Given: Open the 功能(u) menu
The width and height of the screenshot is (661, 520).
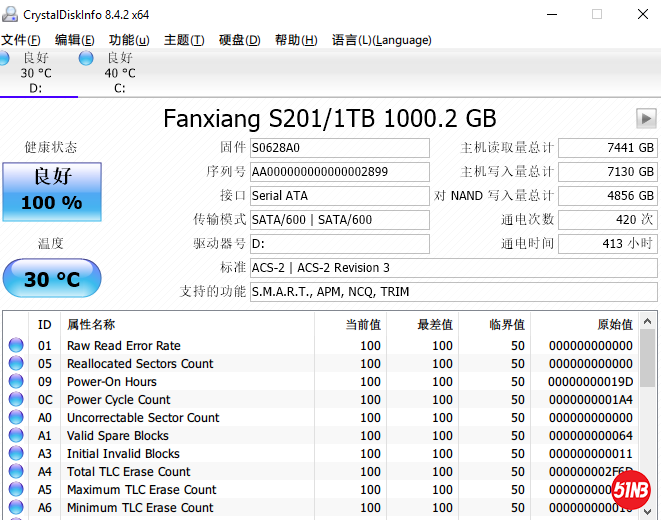Looking at the screenshot, I should point(129,40).
